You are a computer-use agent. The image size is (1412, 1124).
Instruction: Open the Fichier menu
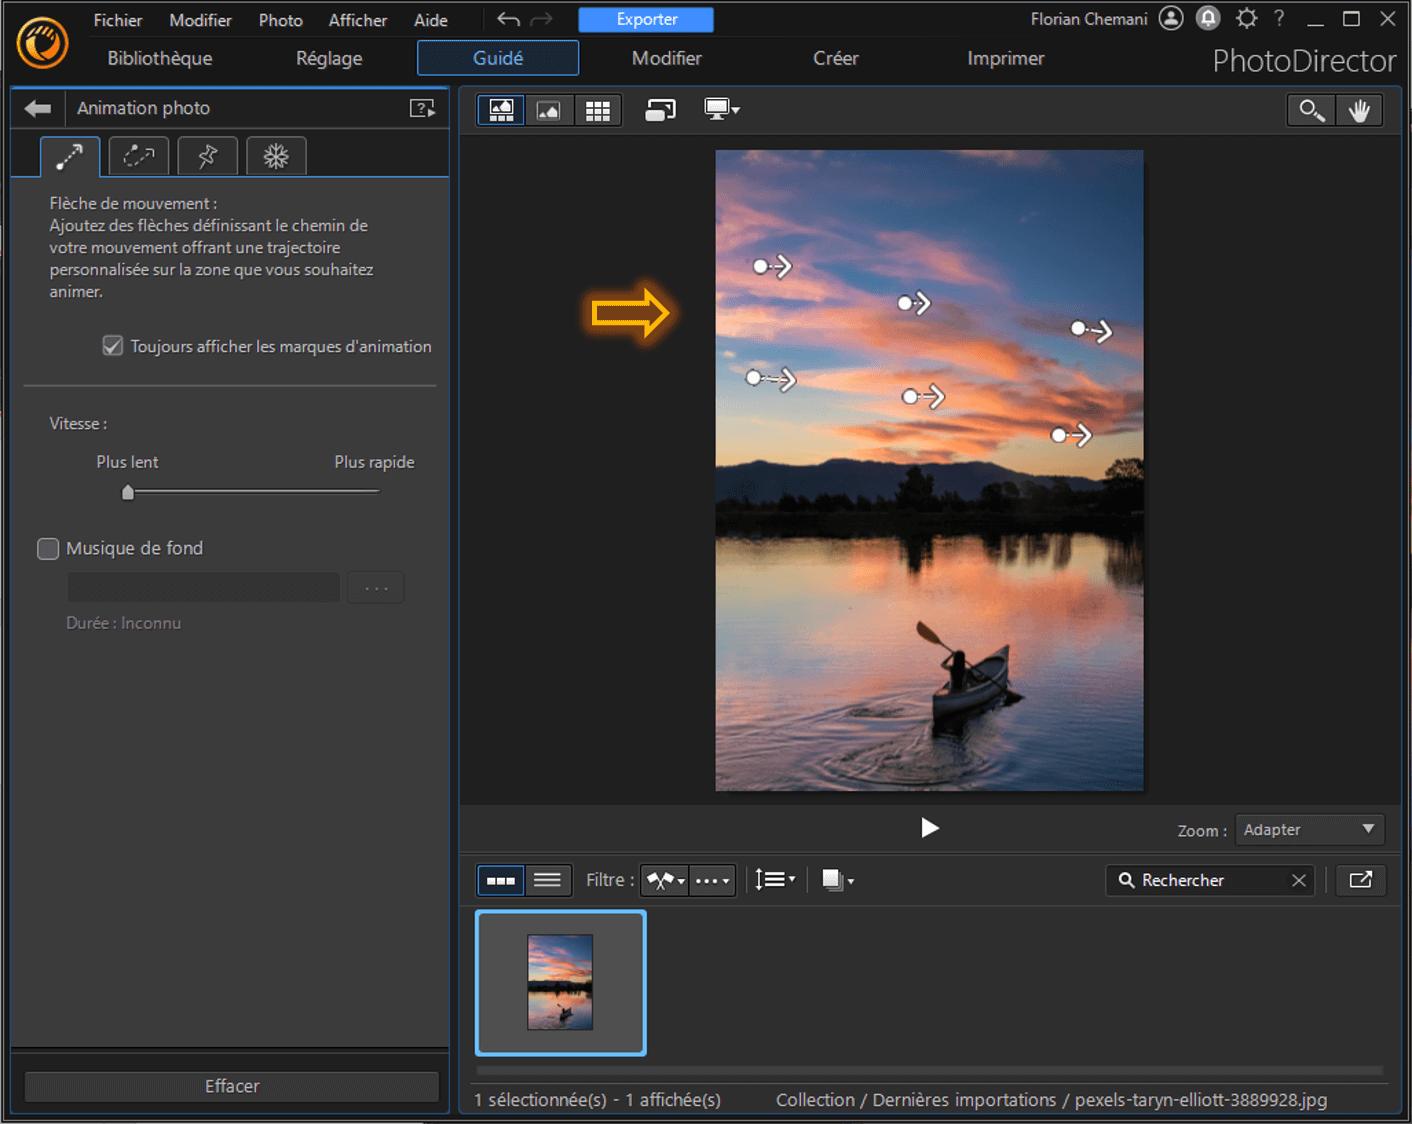(117, 20)
